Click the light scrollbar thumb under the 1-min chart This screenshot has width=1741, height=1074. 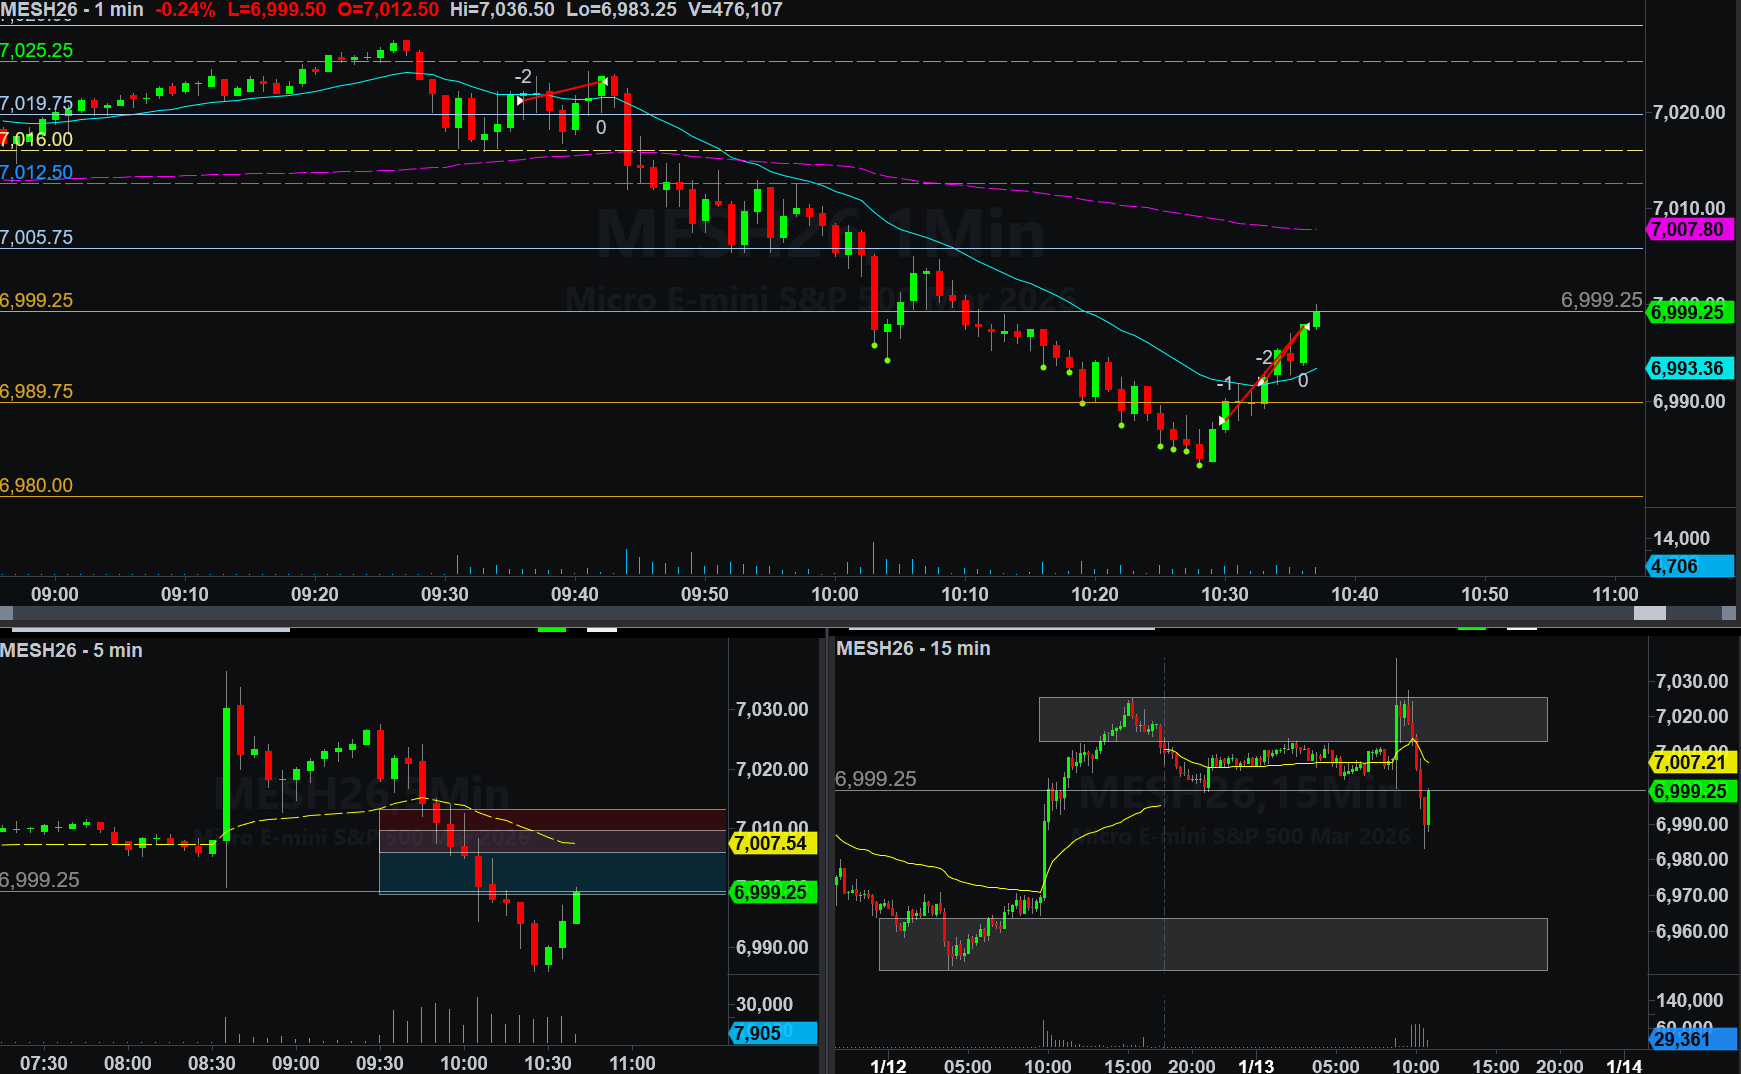(x=1649, y=613)
